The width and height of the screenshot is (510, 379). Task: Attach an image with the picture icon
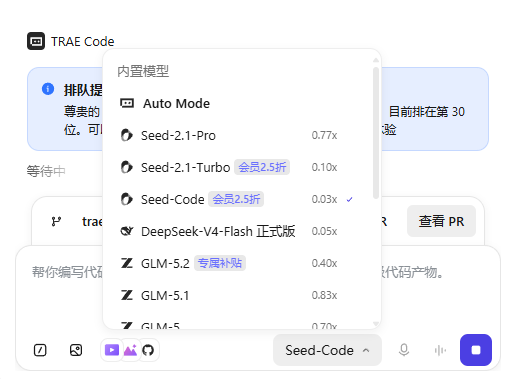(x=76, y=350)
